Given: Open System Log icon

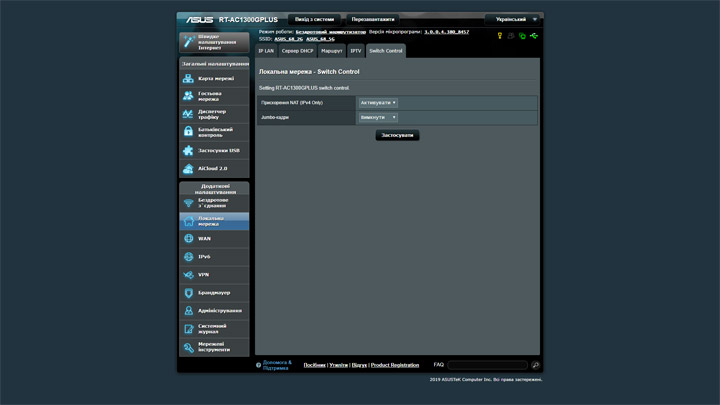Looking at the screenshot, I should click(x=188, y=329).
